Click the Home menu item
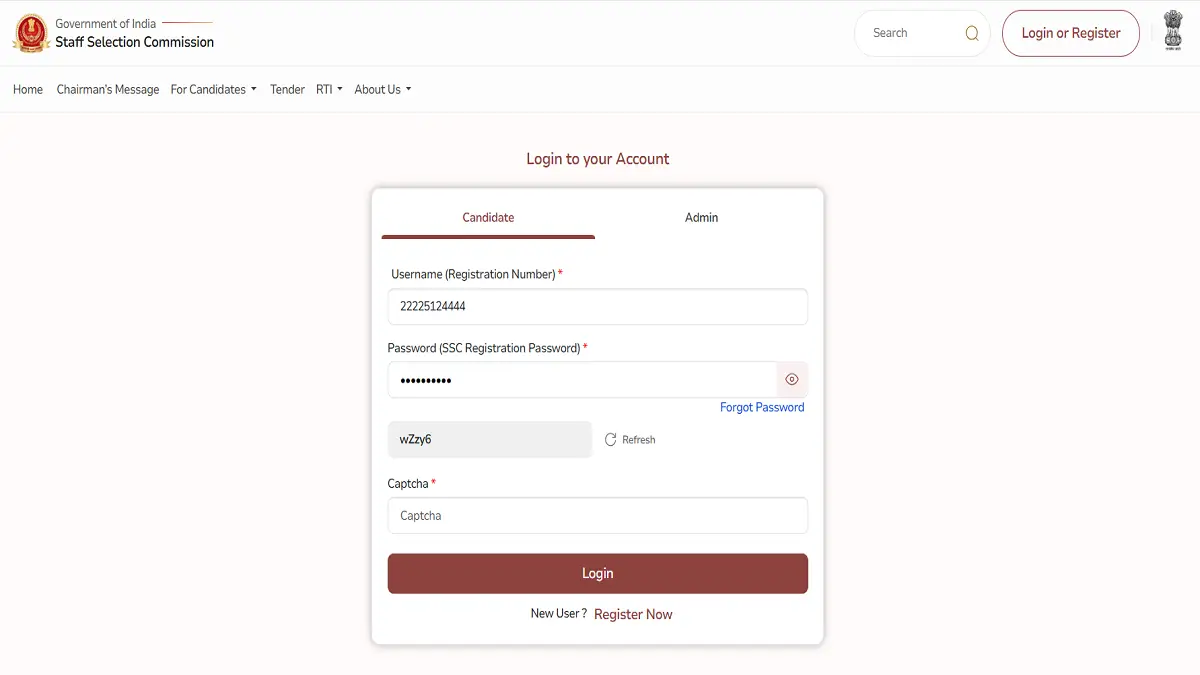1200x675 pixels. (x=27, y=89)
